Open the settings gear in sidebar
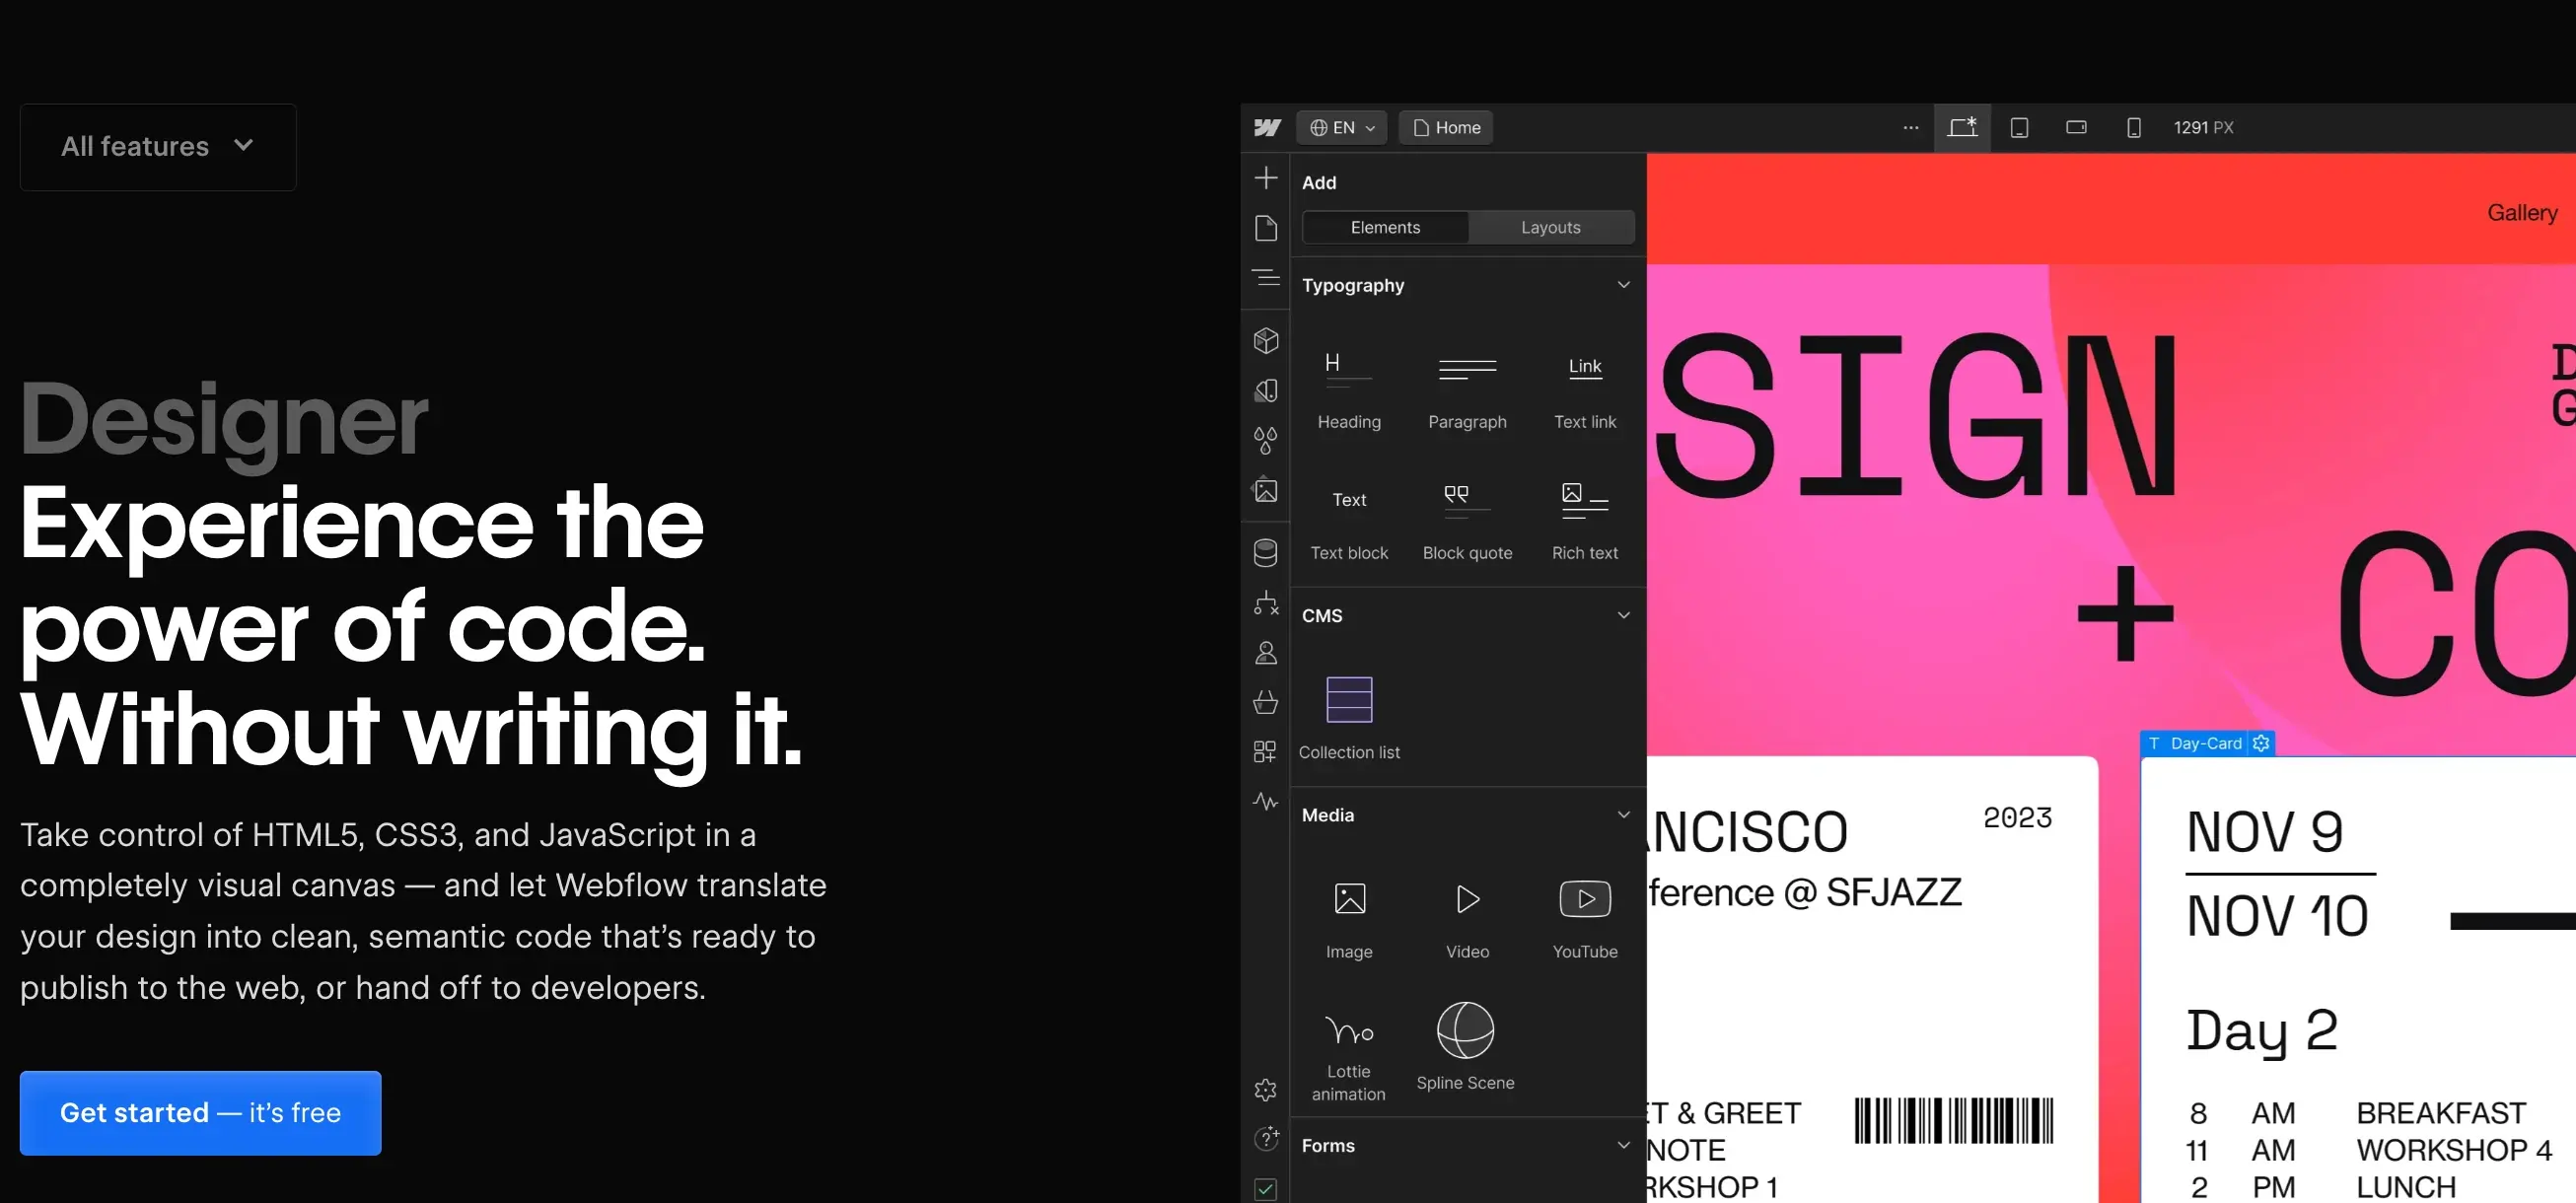This screenshot has width=2576, height=1203. 1266,1090
